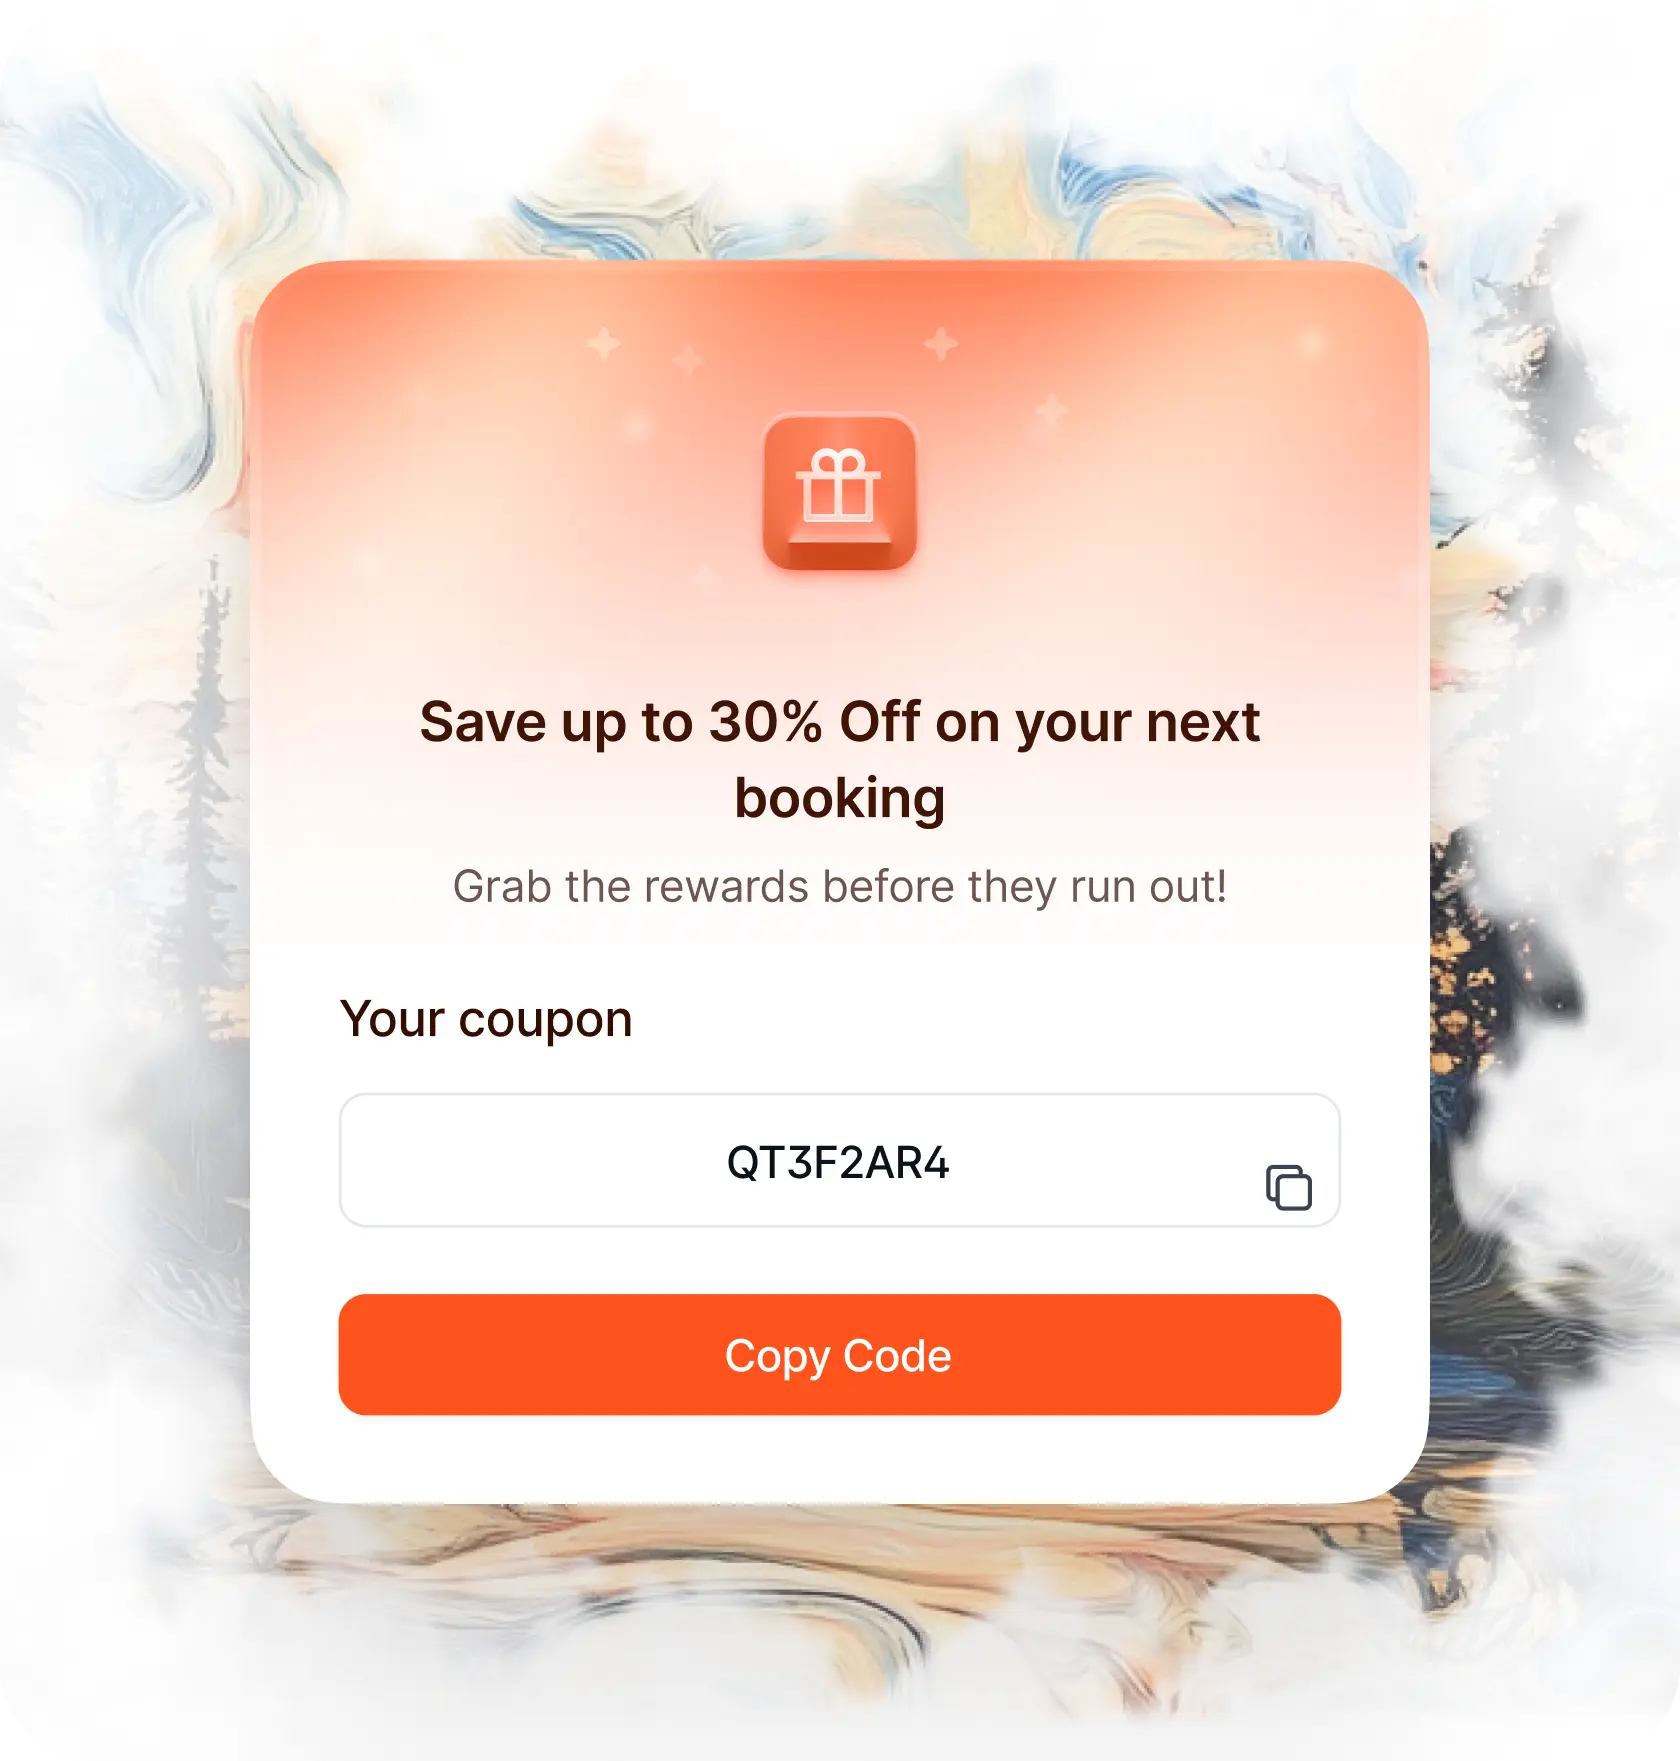Tap the orange gift tile at card top

pos(839,491)
